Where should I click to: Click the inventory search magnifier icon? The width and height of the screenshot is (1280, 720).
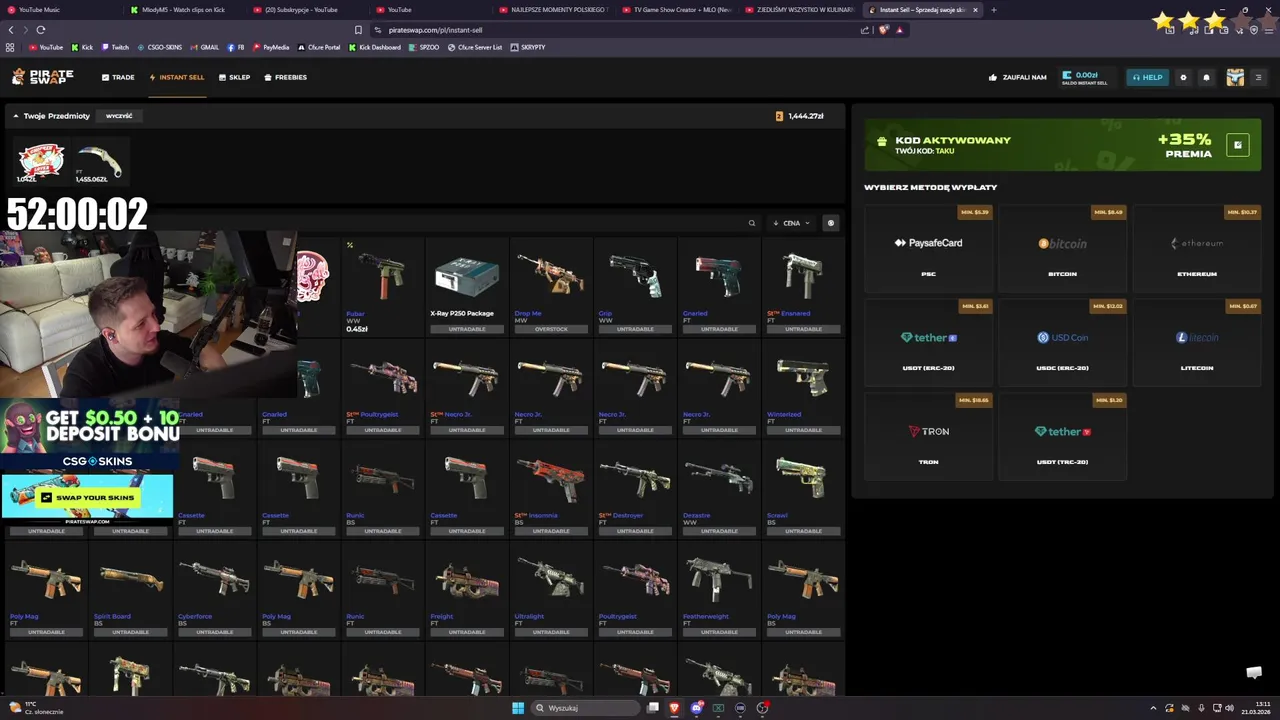point(752,223)
